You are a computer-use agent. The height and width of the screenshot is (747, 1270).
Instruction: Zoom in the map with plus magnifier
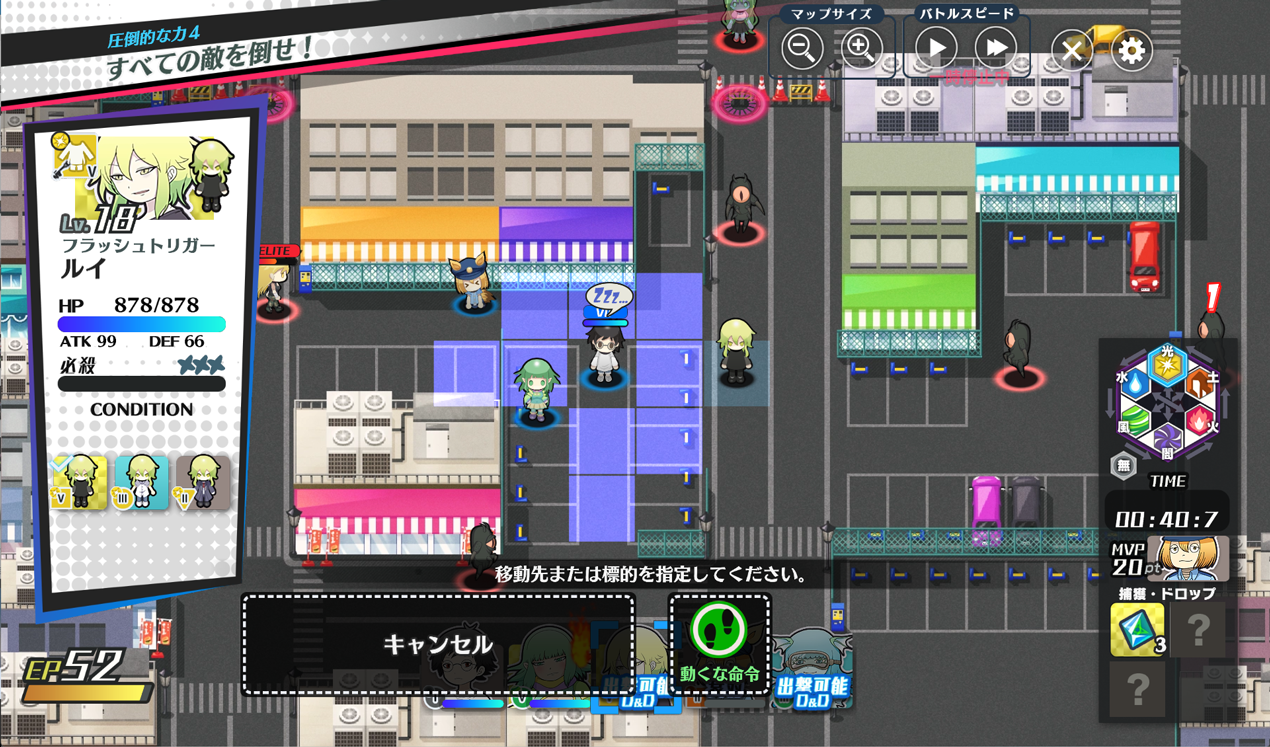[861, 48]
